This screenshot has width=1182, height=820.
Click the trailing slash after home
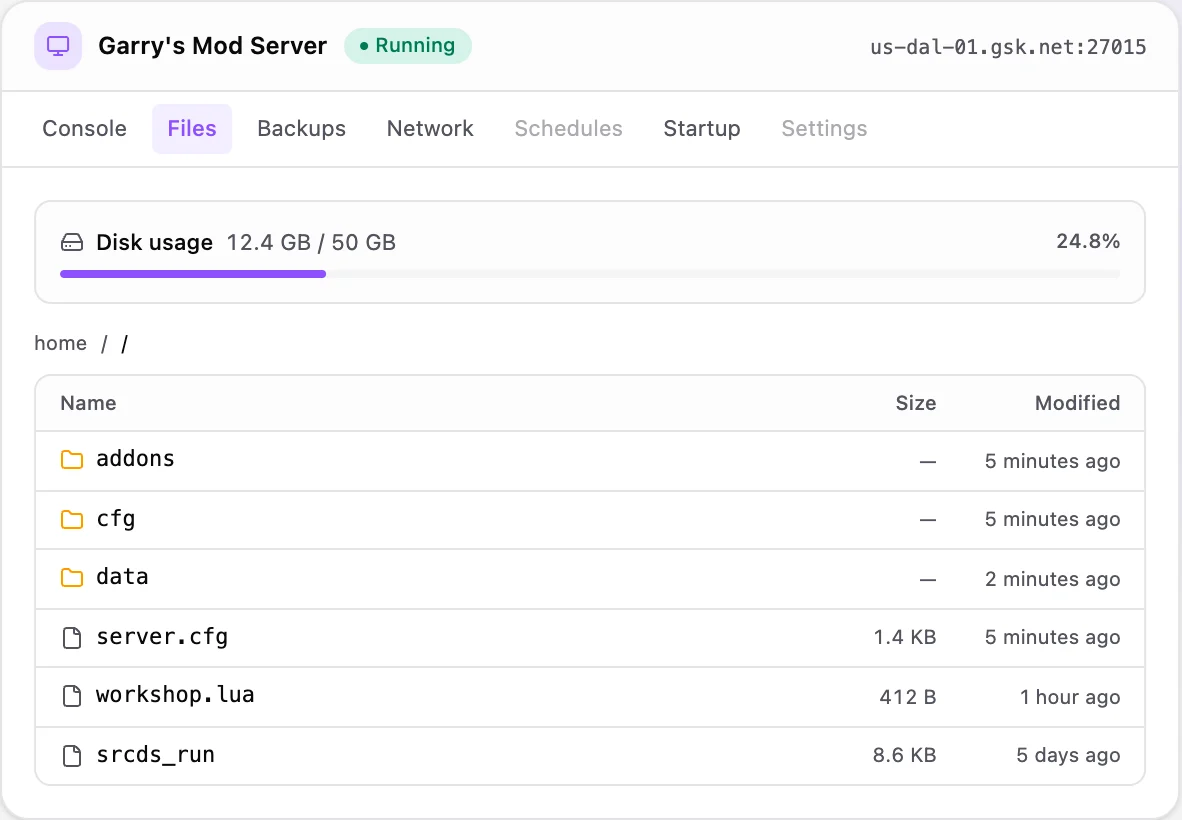pyautogui.click(x=124, y=344)
